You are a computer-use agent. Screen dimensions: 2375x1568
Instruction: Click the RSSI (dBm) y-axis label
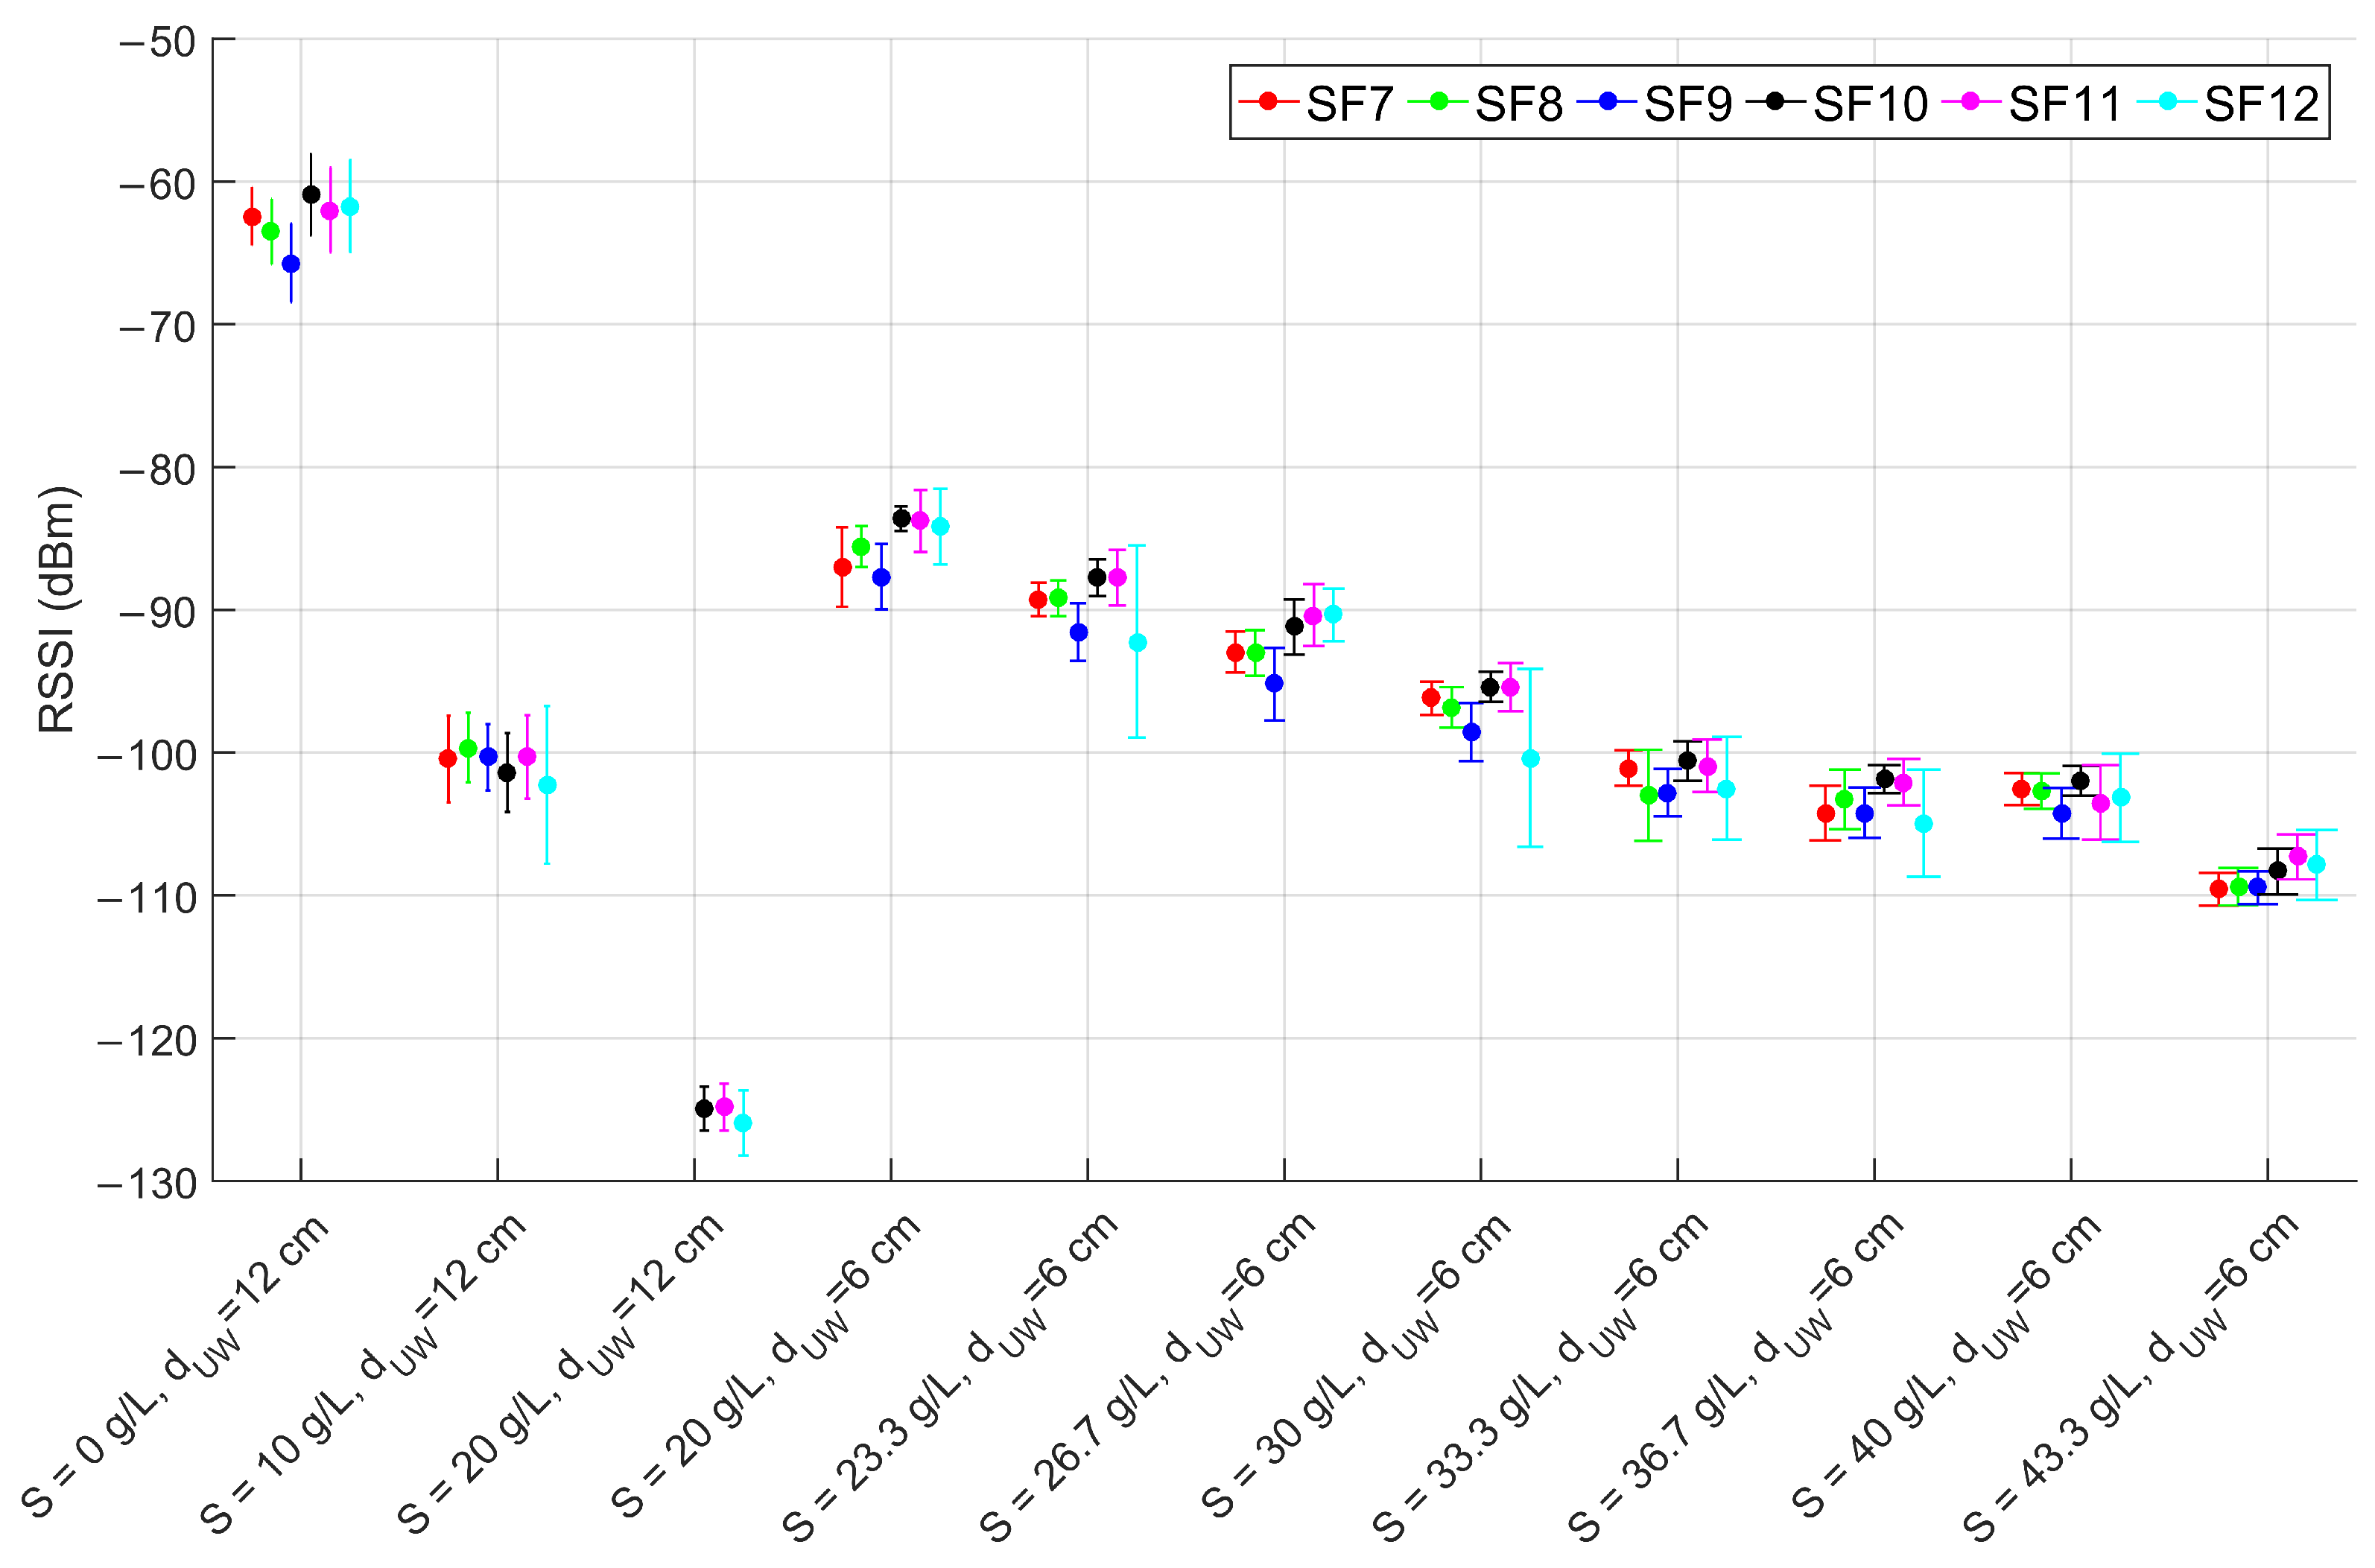(x=56, y=609)
